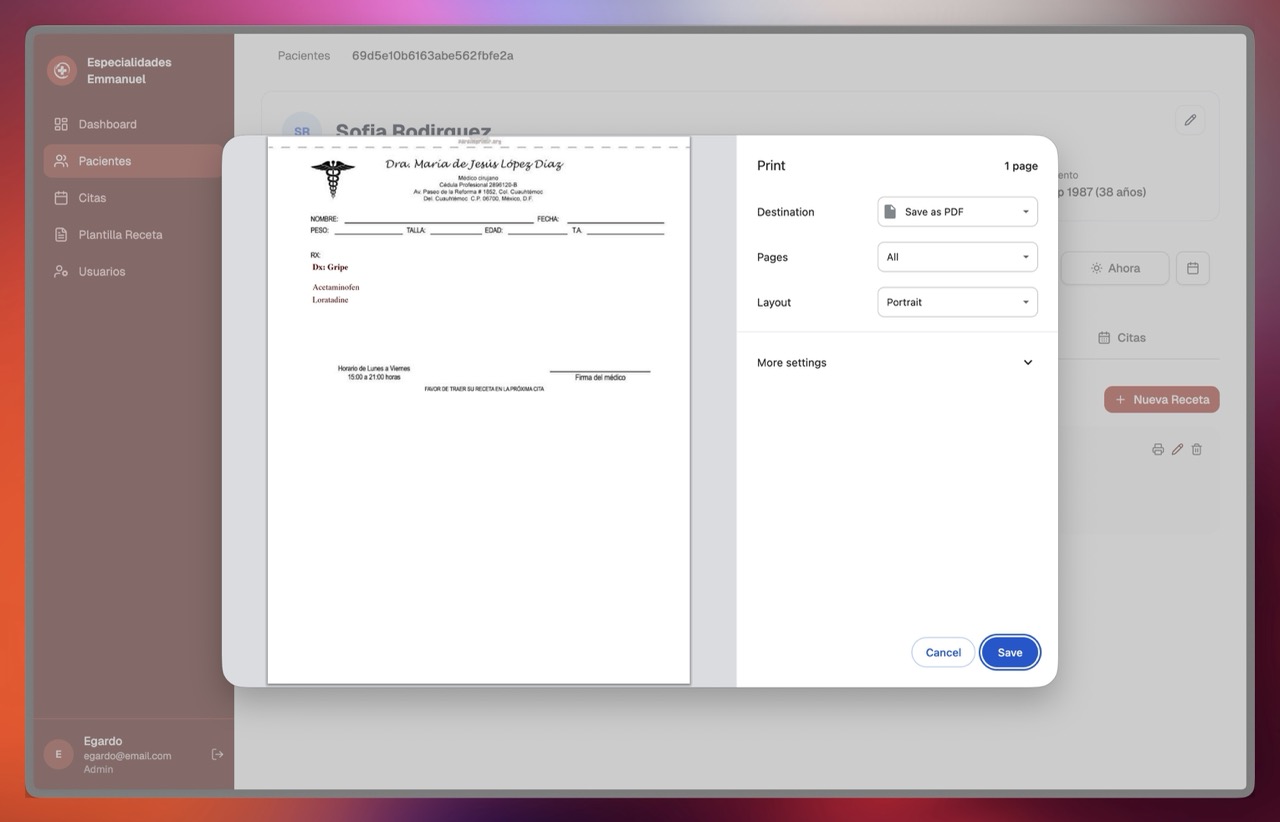Viewport: 1280px width, 822px height.
Task: Click the prescription page preview thumbnail
Action: click(x=478, y=410)
